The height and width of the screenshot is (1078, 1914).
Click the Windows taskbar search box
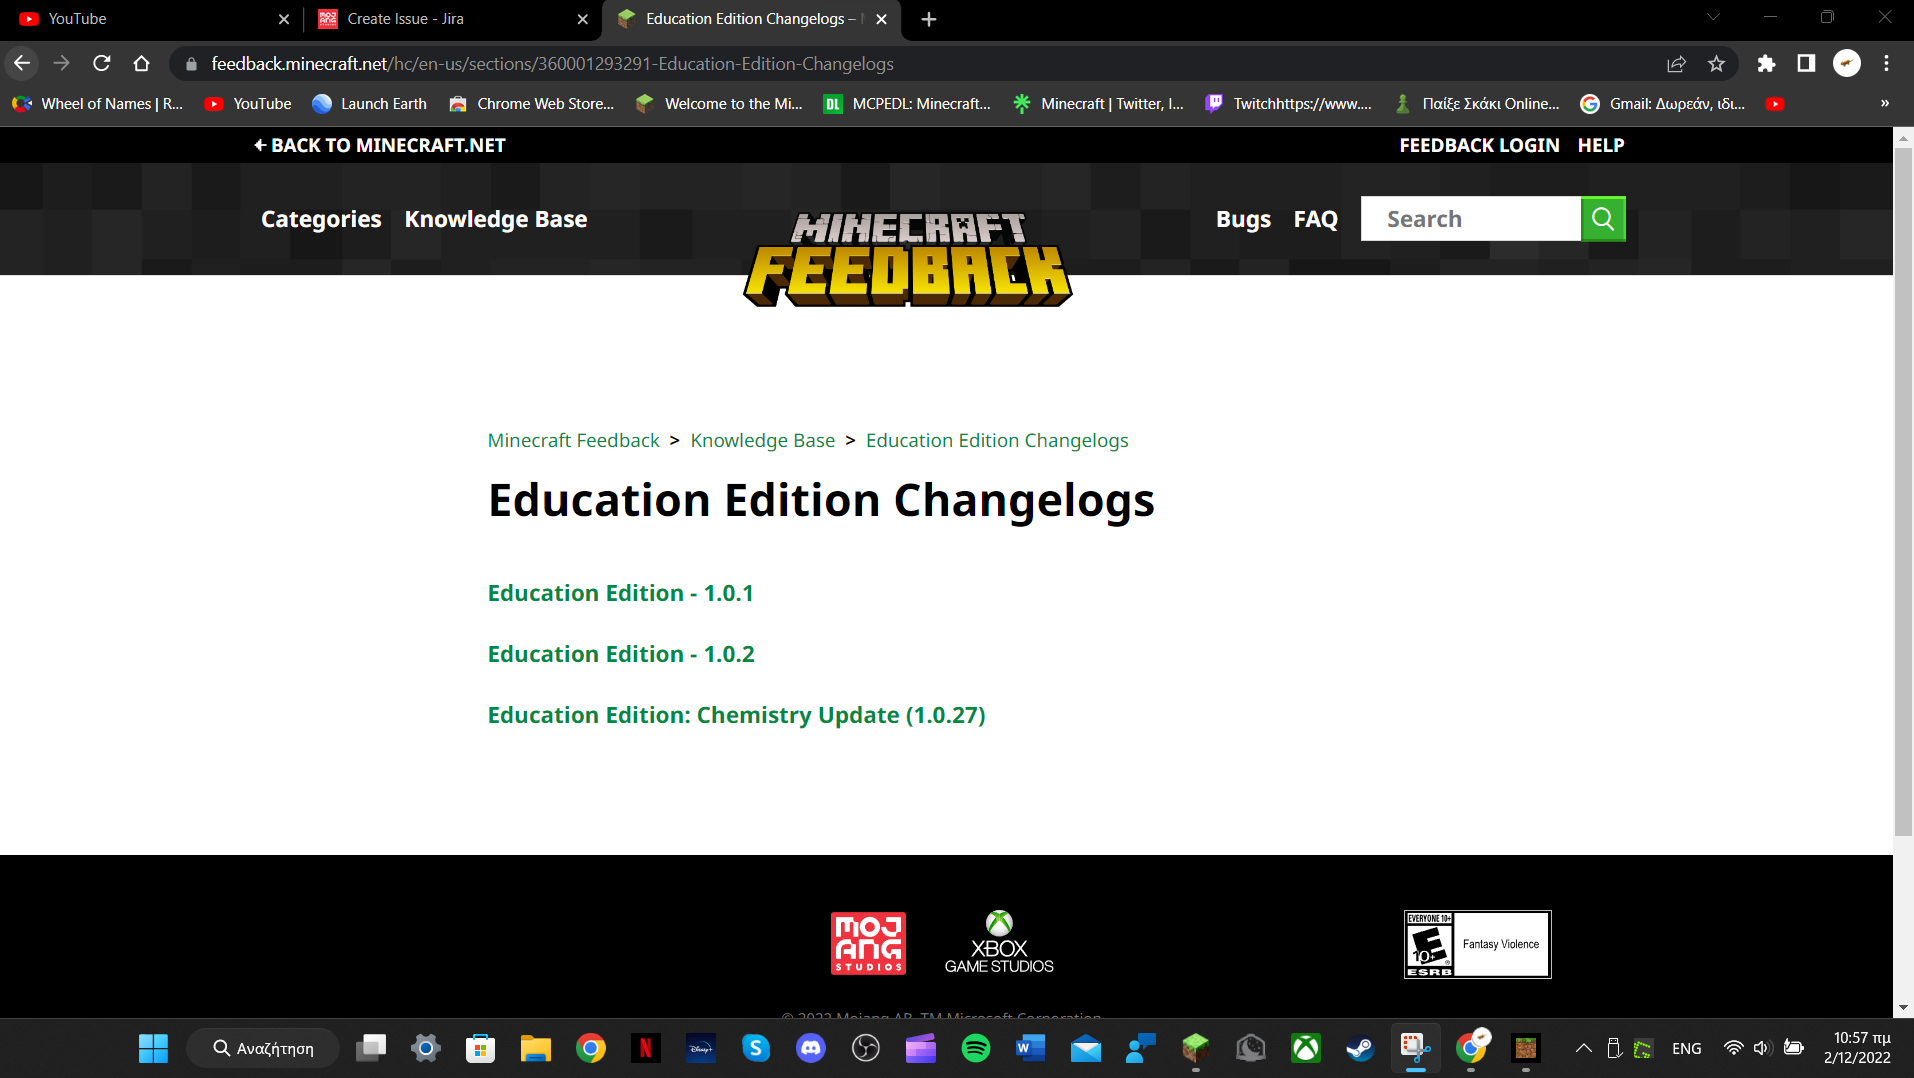pyautogui.click(x=263, y=1048)
